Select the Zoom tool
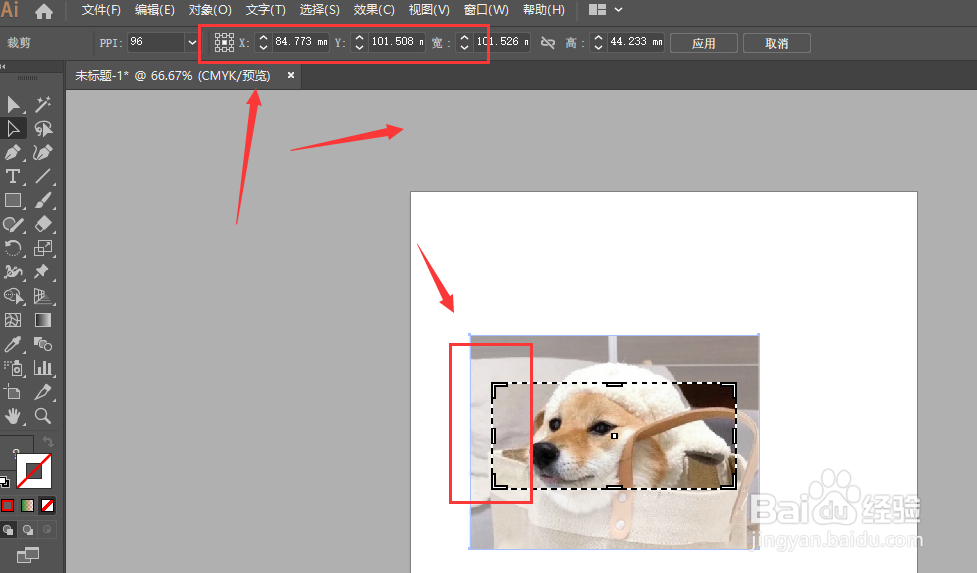977x573 pixels. (x=43, y=416)
